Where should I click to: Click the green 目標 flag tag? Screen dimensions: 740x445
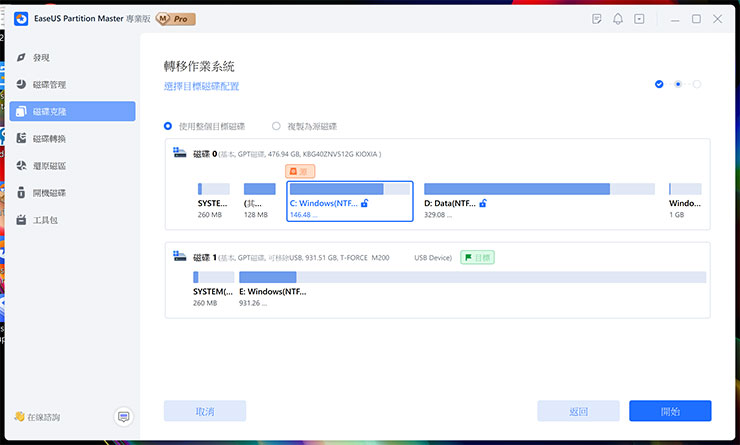tap(478, 257)
